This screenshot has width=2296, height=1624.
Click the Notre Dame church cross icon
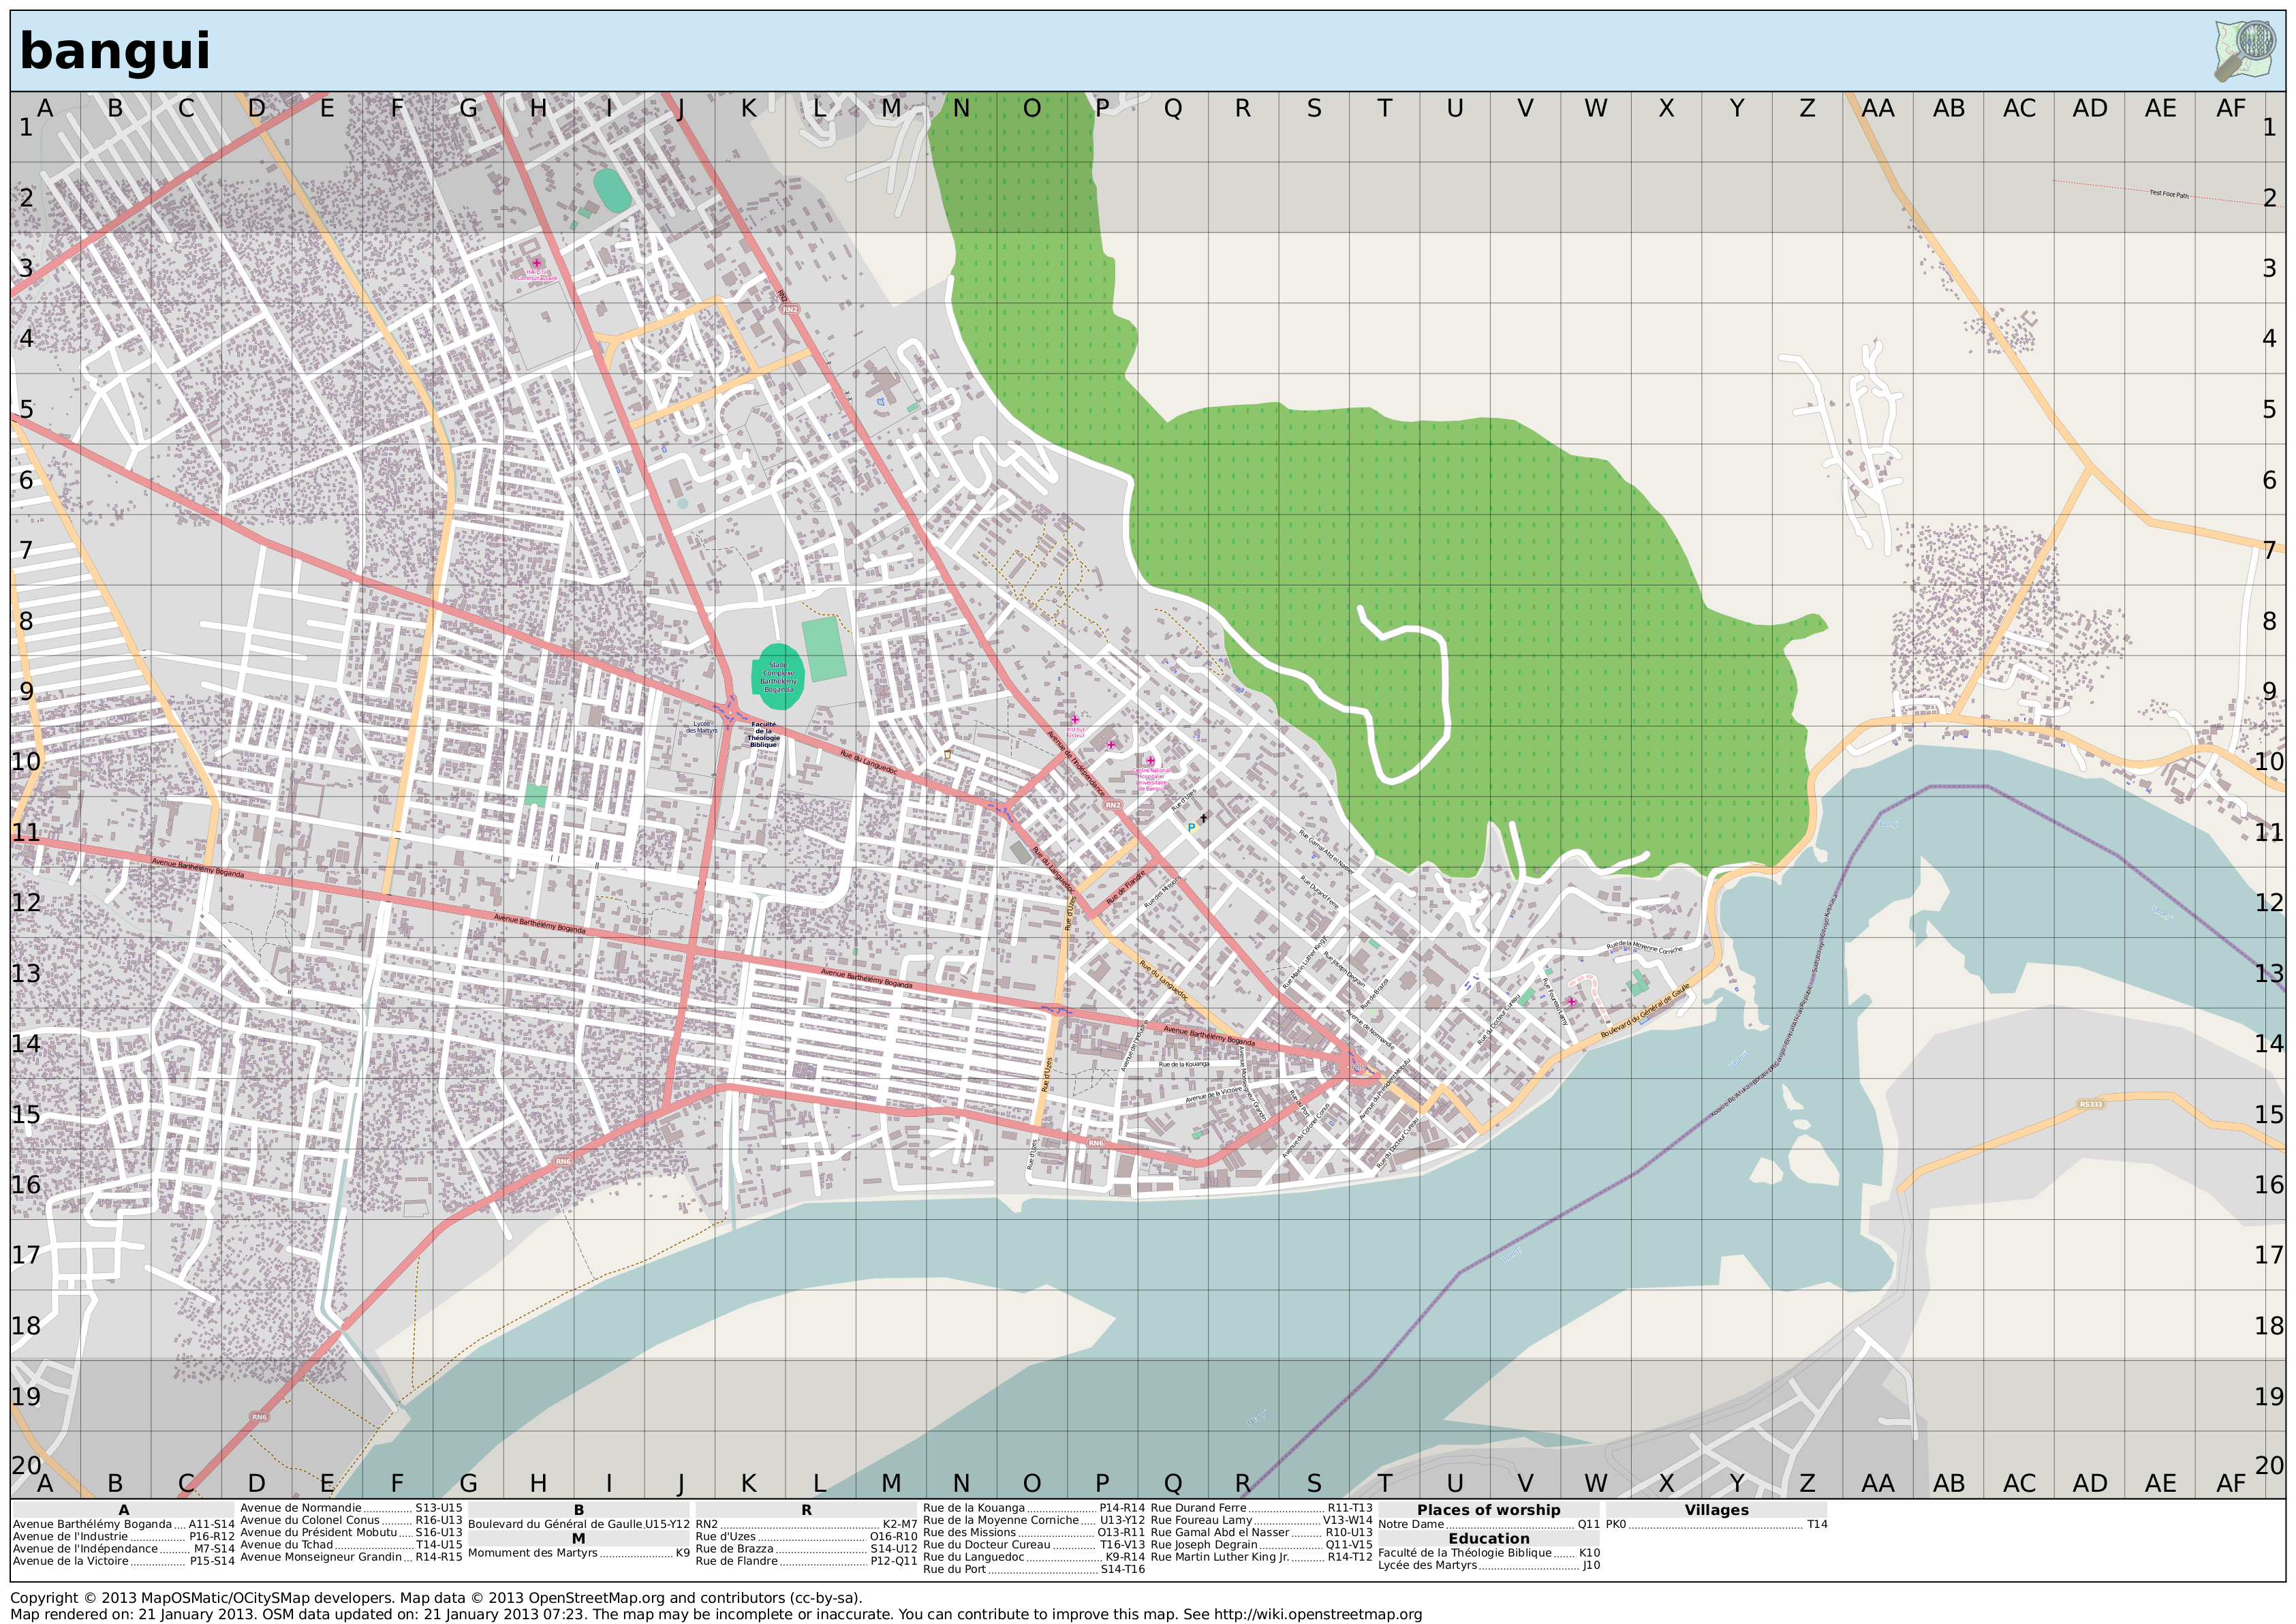point(1204,818)
